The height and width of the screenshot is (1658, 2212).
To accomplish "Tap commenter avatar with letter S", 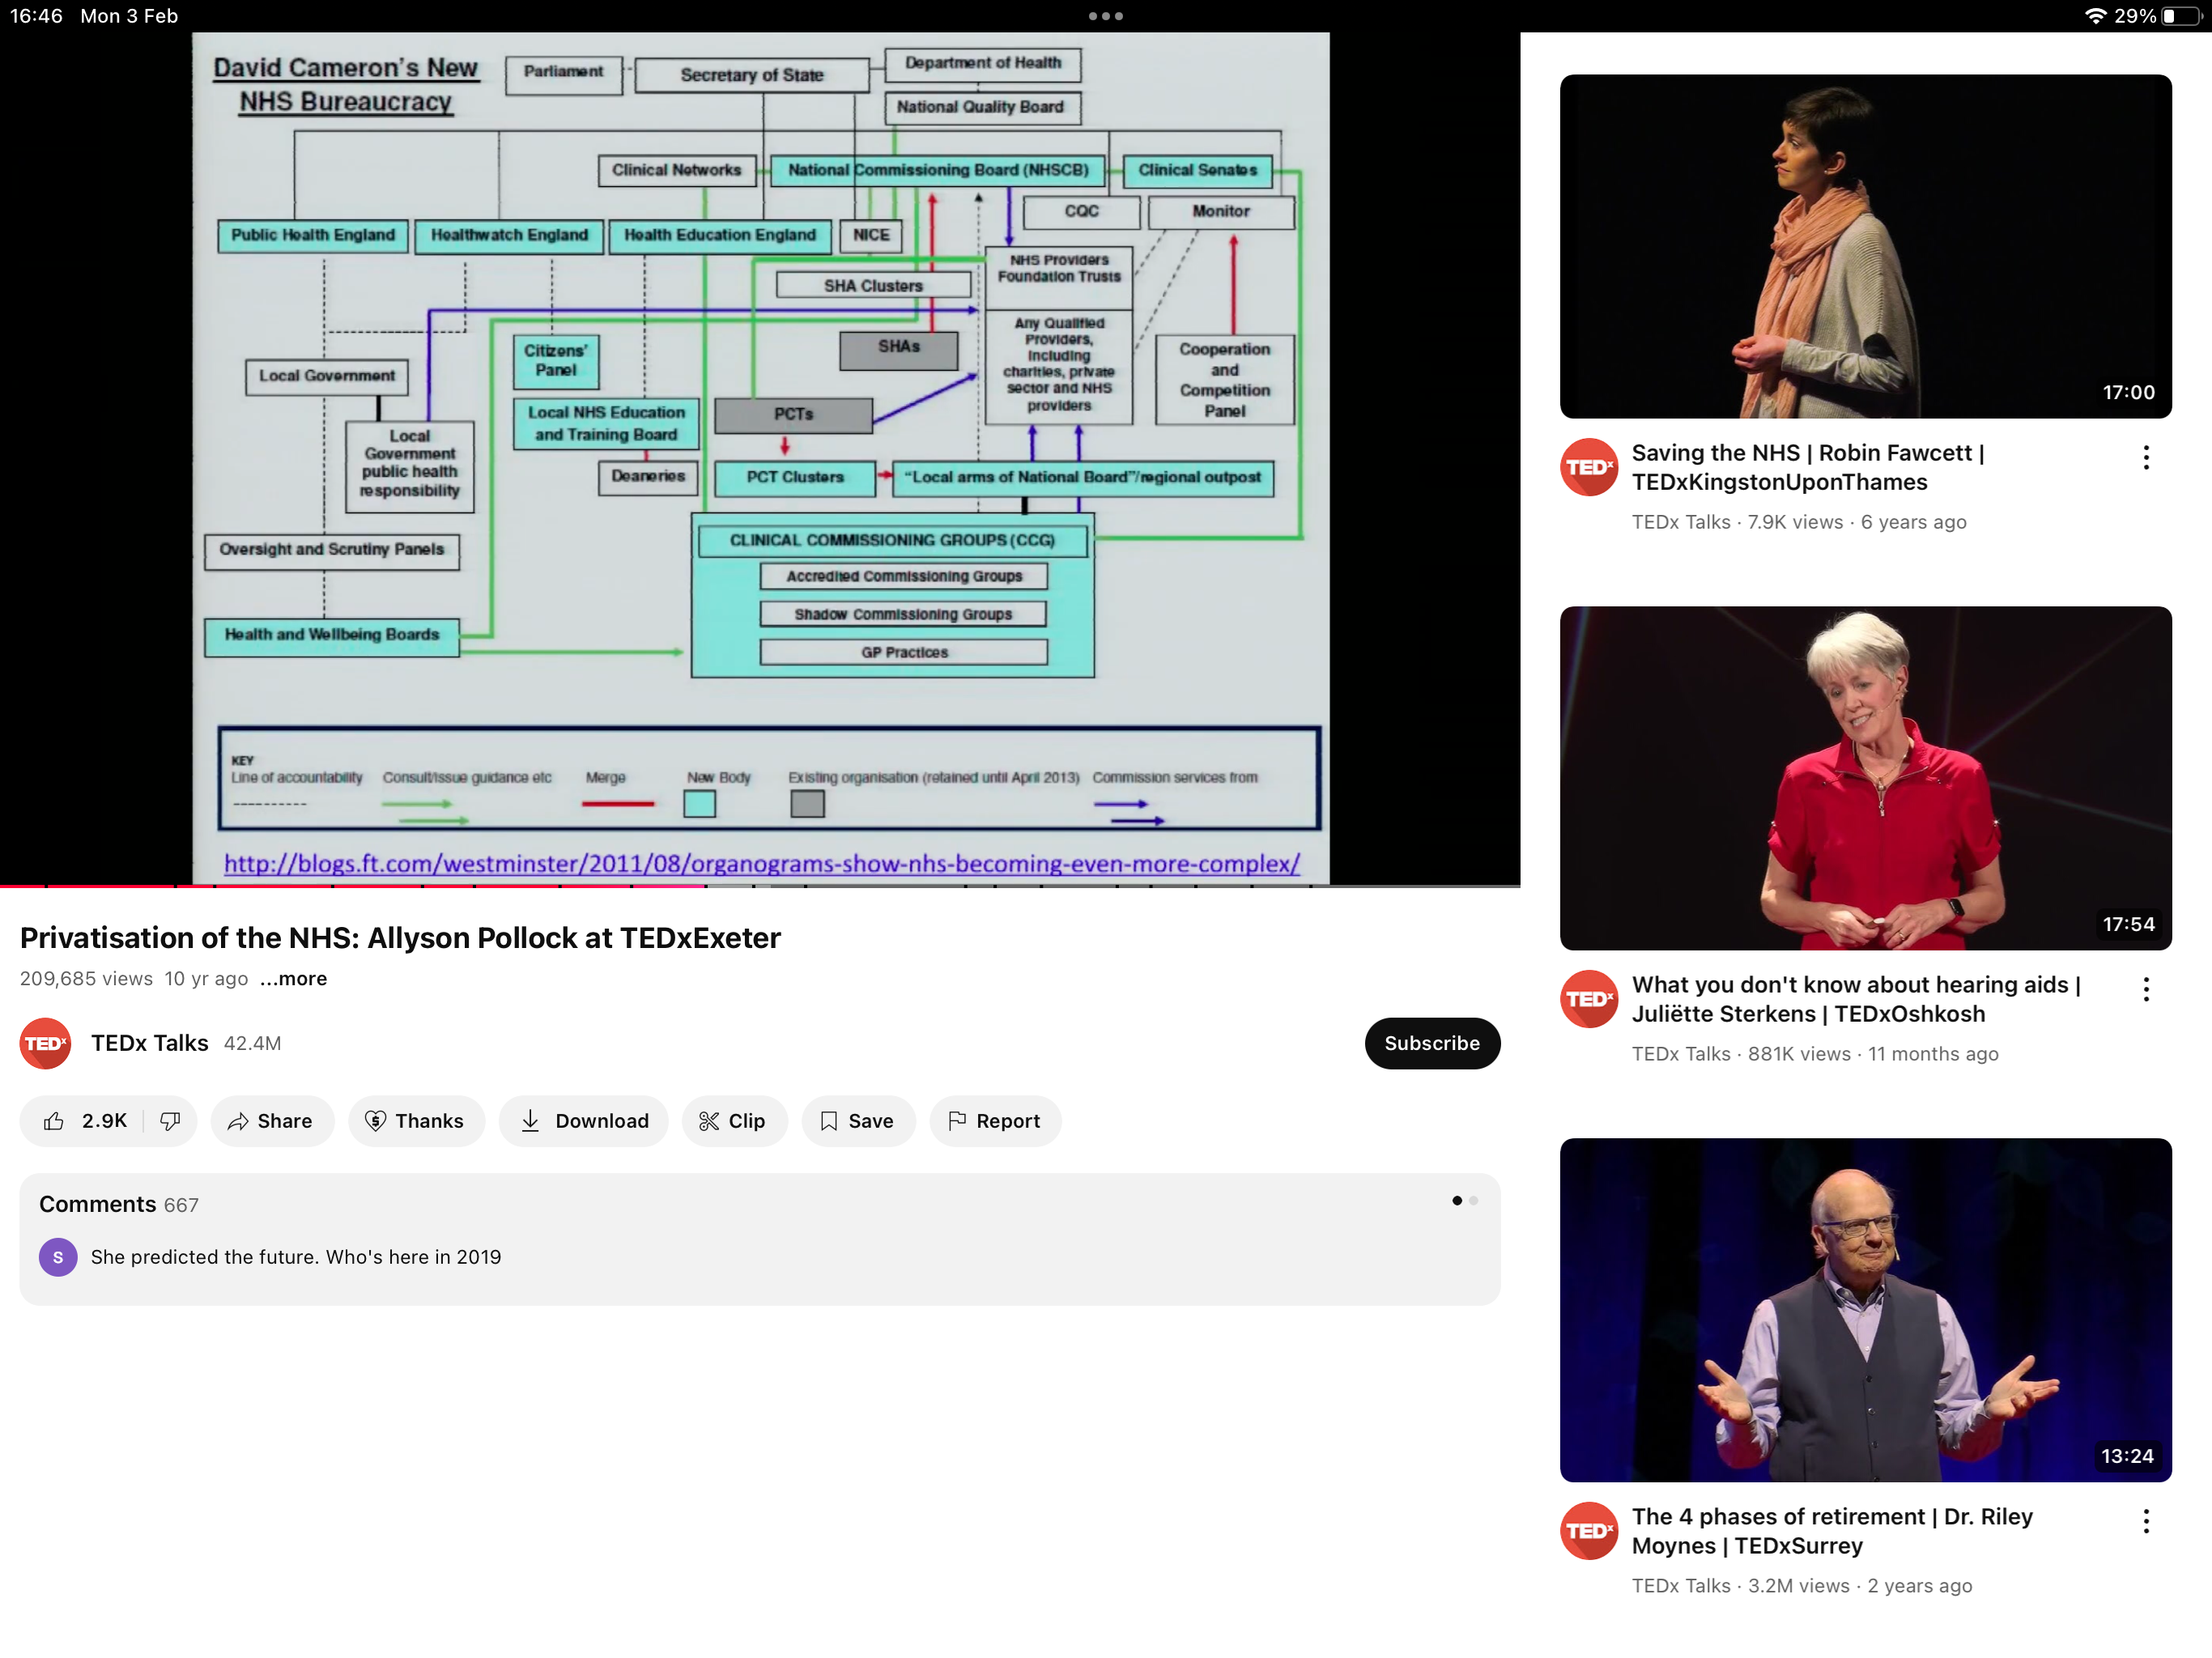I will point(58,1257).
